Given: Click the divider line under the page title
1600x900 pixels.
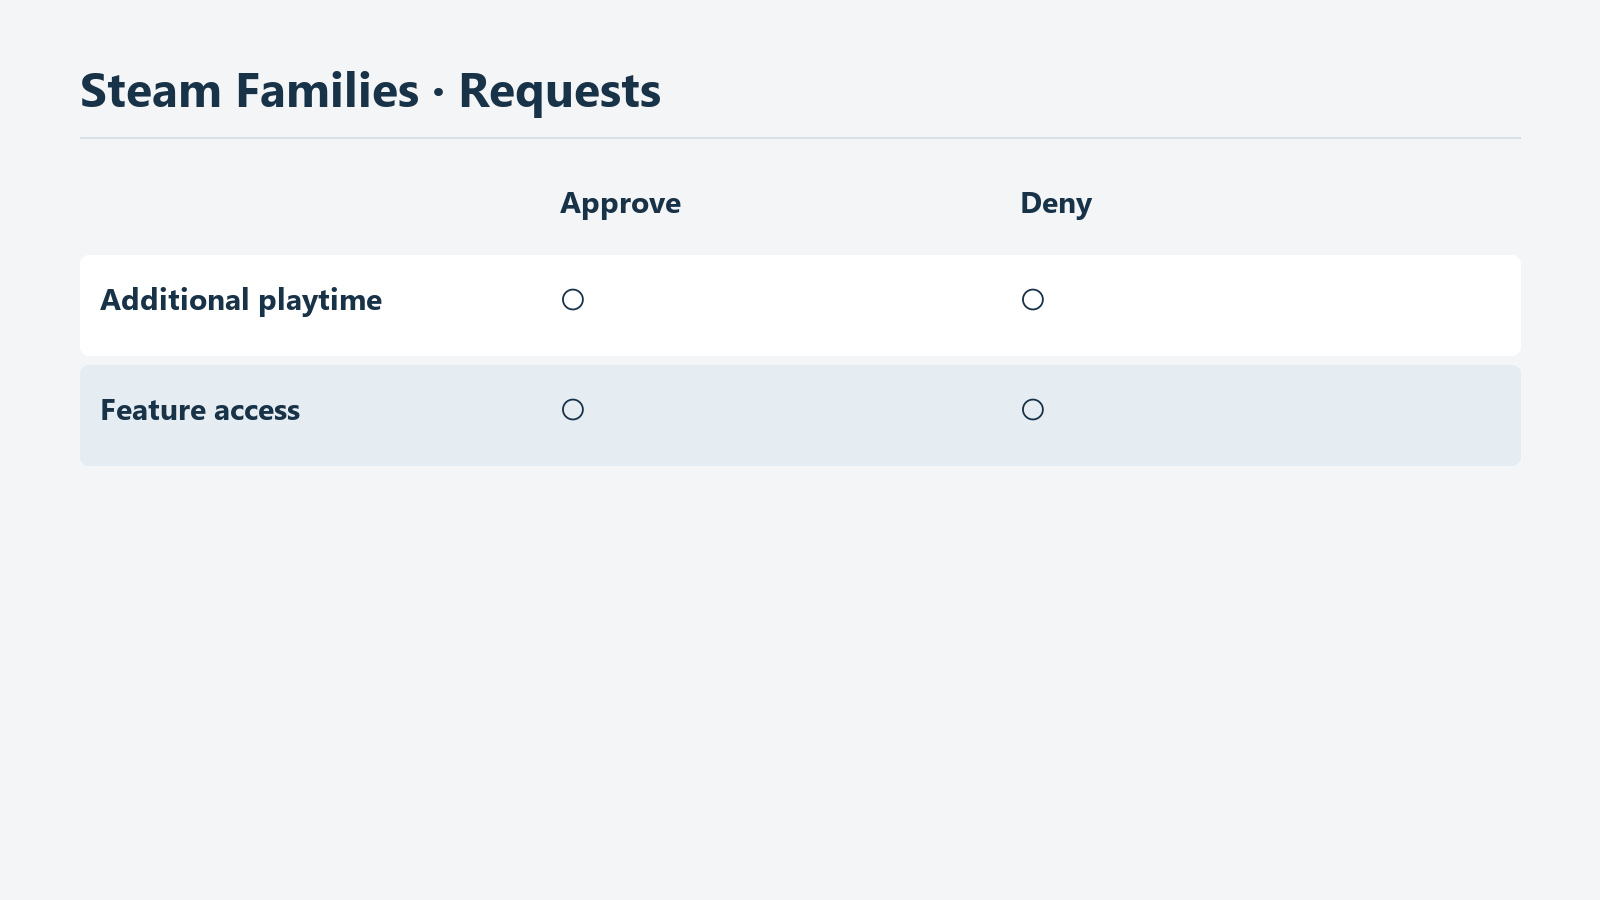Looking at the screenshot, I should pyautogui.click(x=800, y=138).
